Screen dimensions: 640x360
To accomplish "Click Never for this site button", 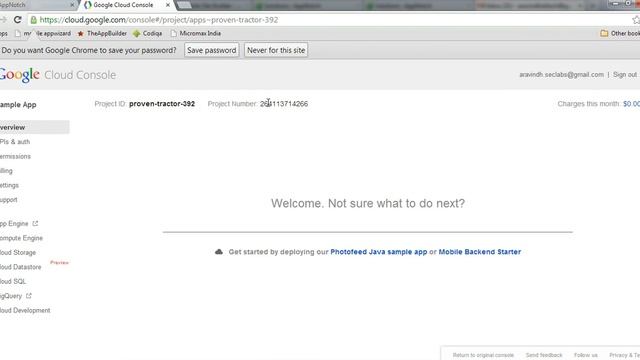I will [x=276, y=50].
